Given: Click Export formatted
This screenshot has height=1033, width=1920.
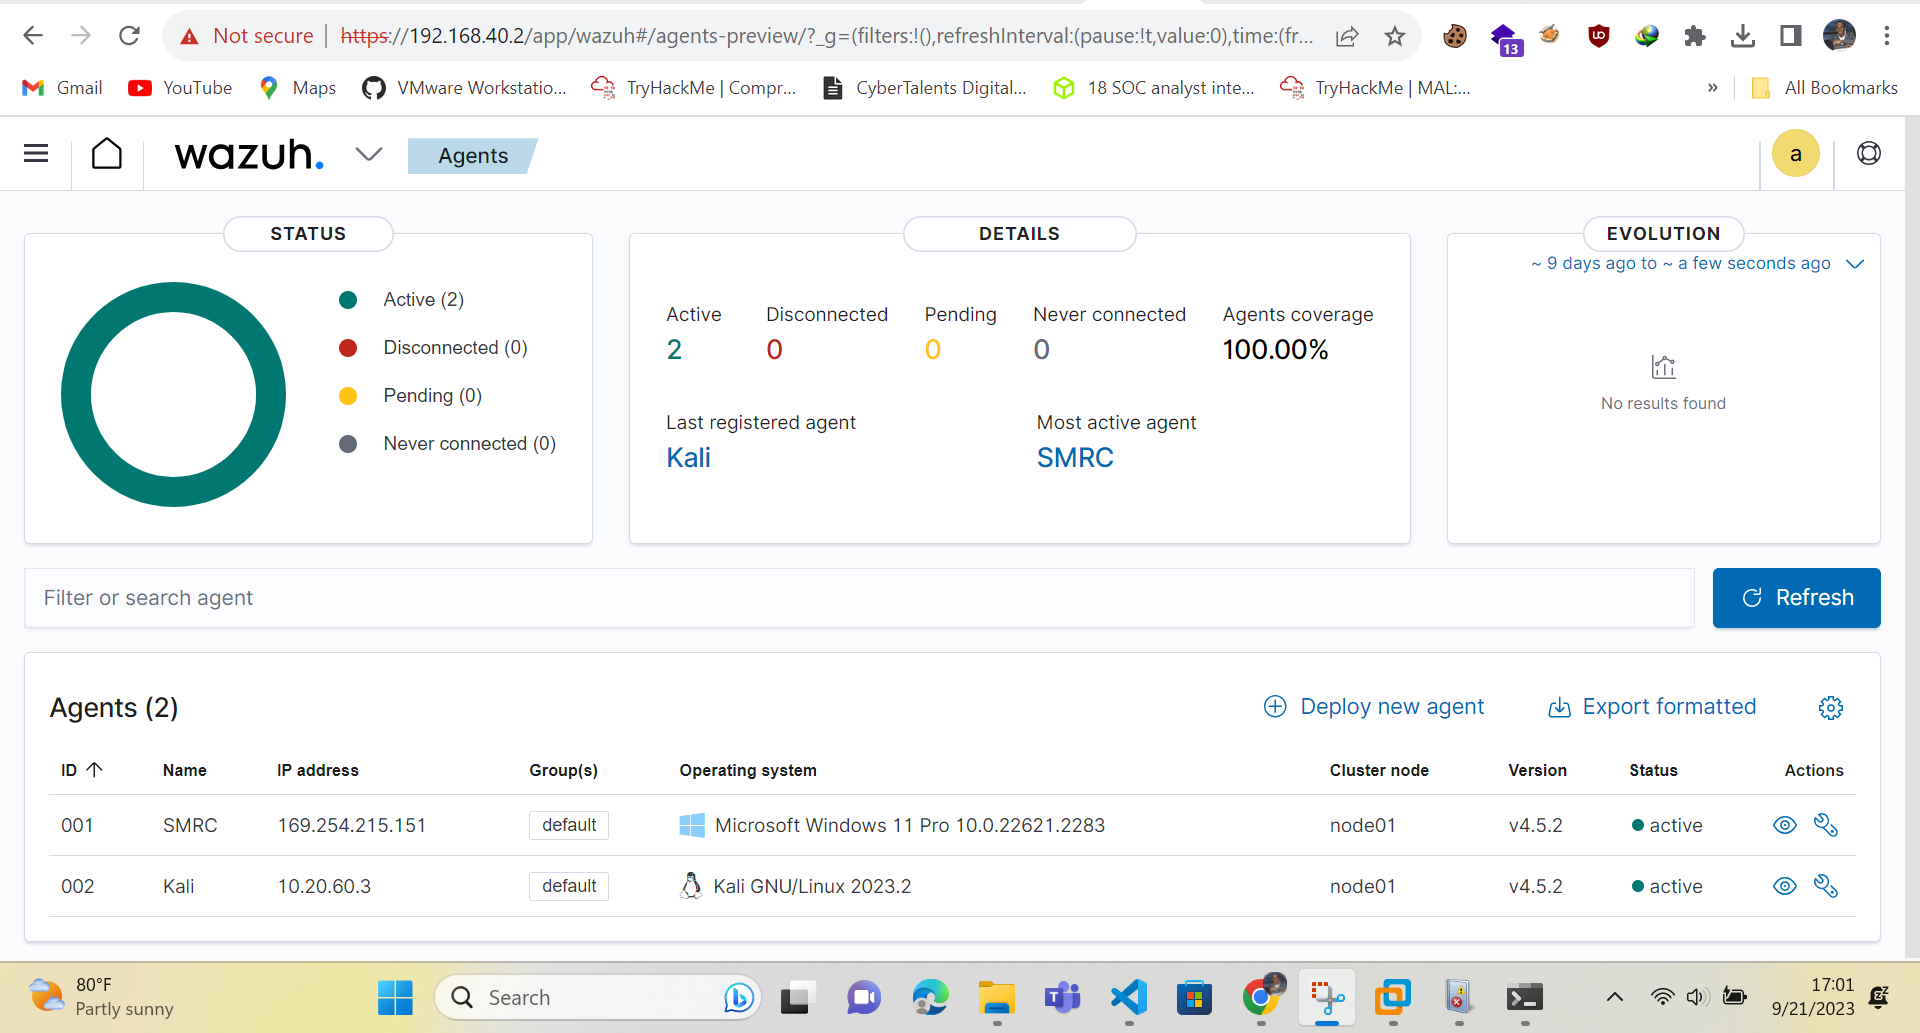Looking at the screenshot, I should [x=1652, y=707].
